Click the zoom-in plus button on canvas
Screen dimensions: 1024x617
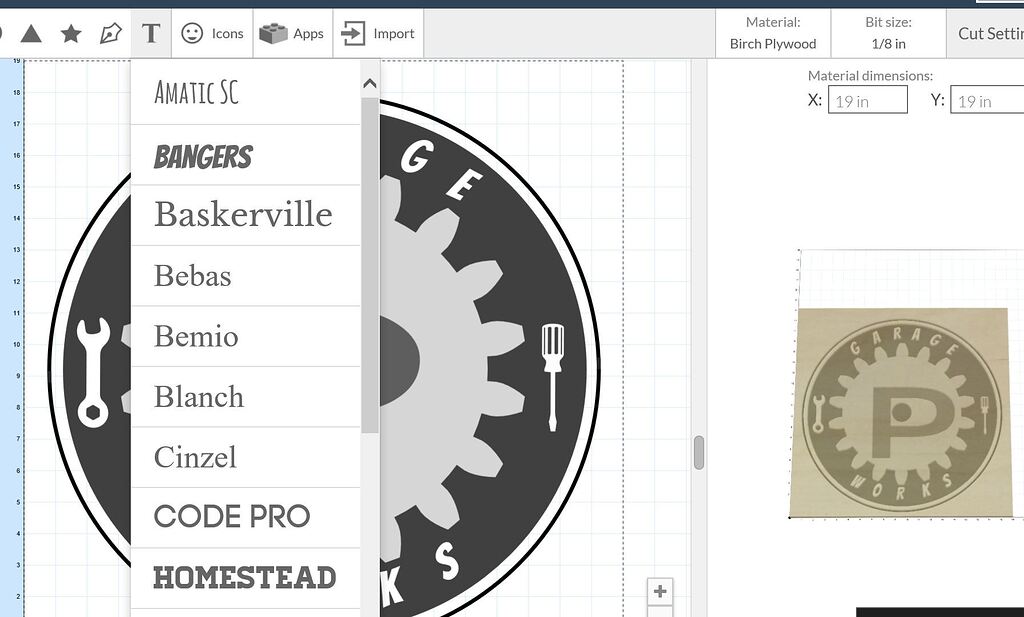(x=659, y=591)
